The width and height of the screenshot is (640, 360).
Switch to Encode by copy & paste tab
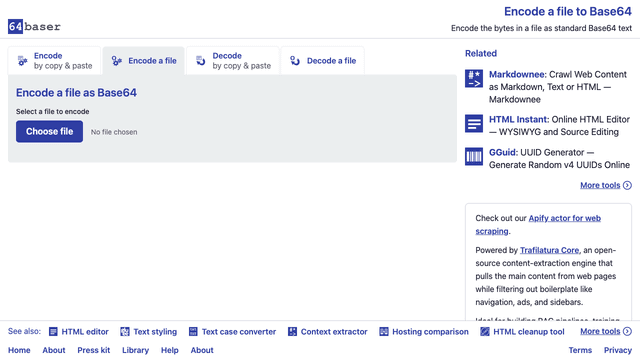tap(54, 61)
